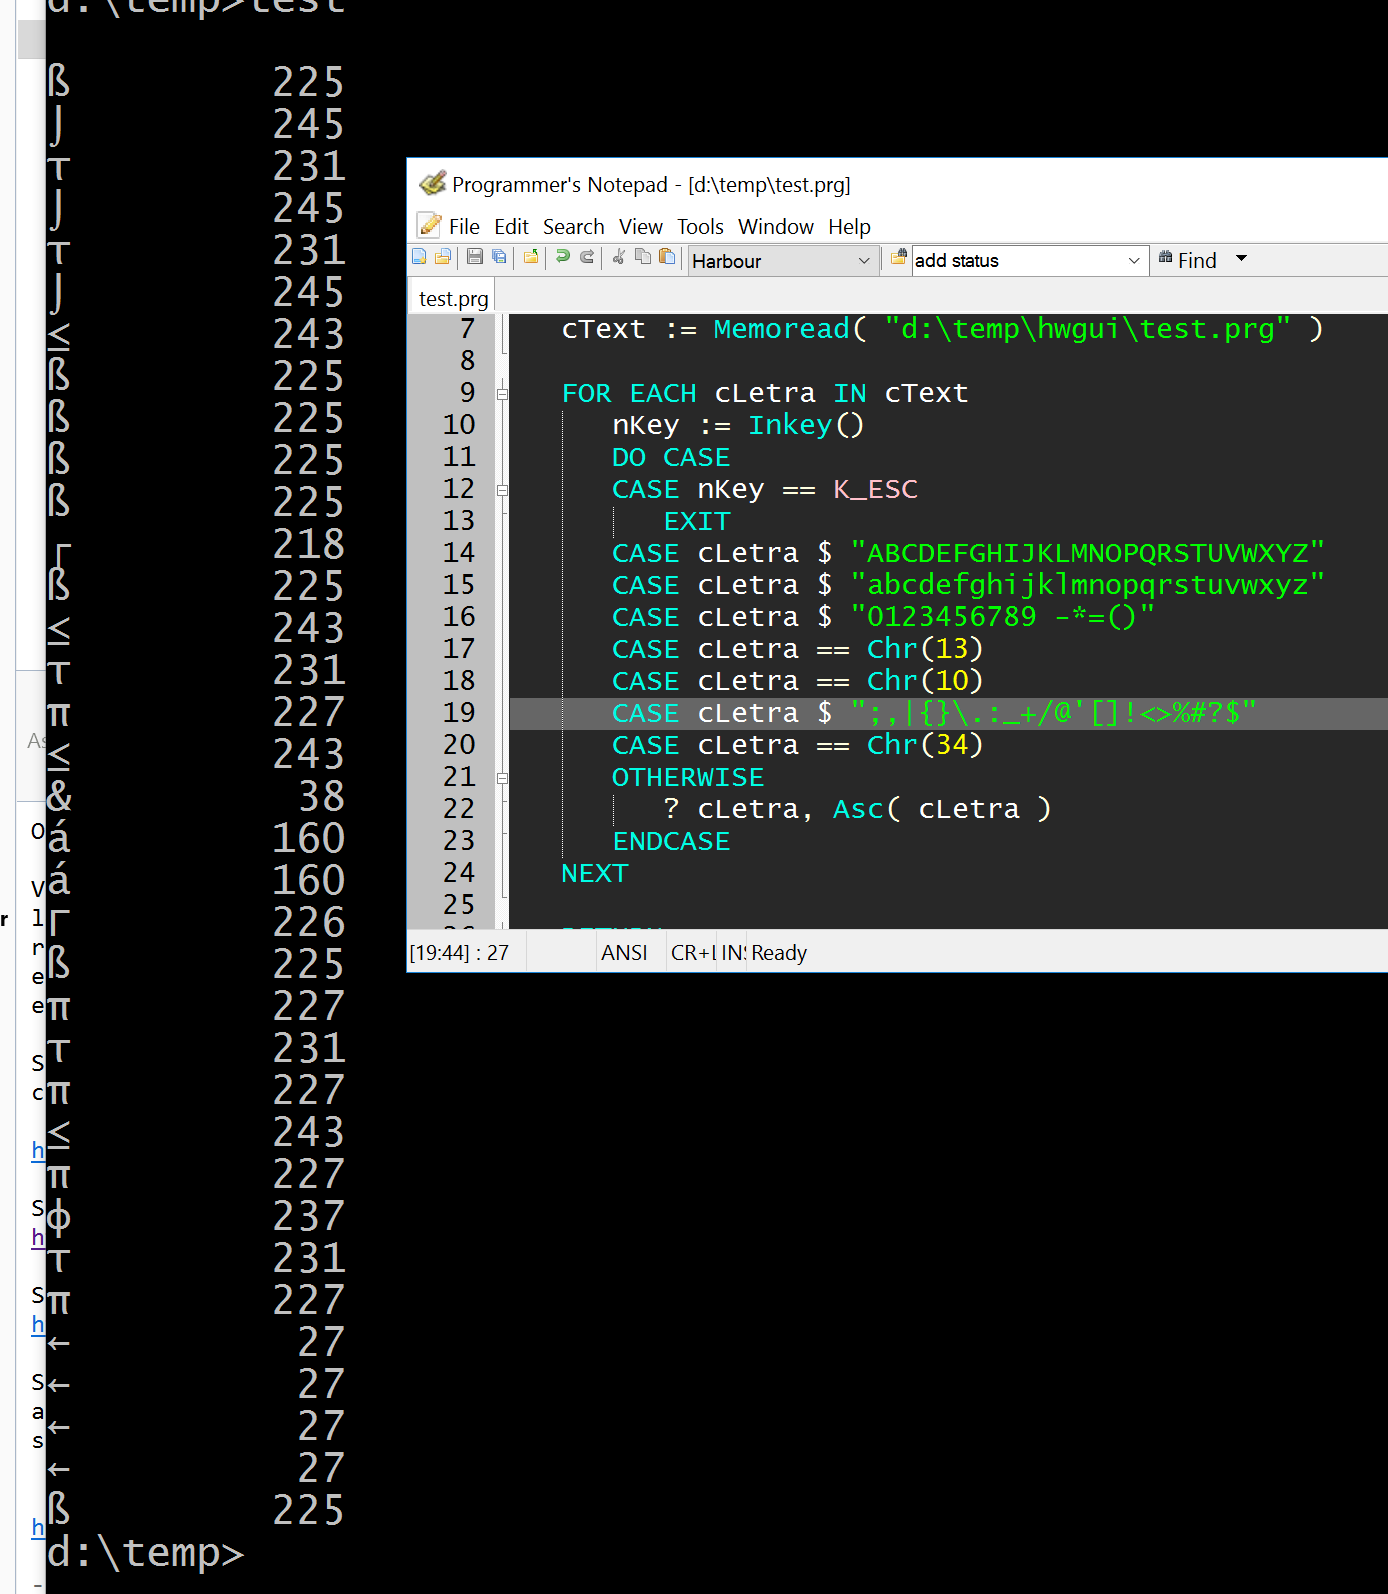Viewport: 1388px width, 1594px height.
Task: Click the New file icon in toolbar
Action: [420, 258]
